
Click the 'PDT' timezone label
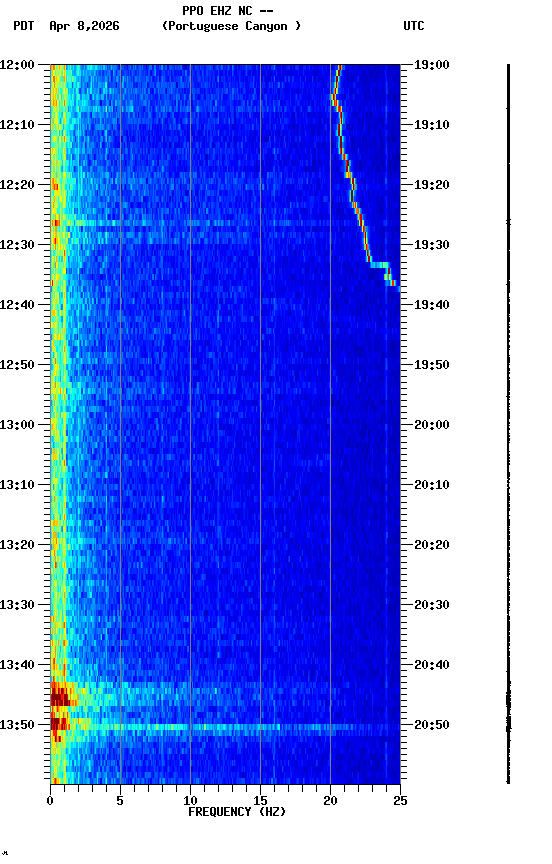click(x=24, y=26)
